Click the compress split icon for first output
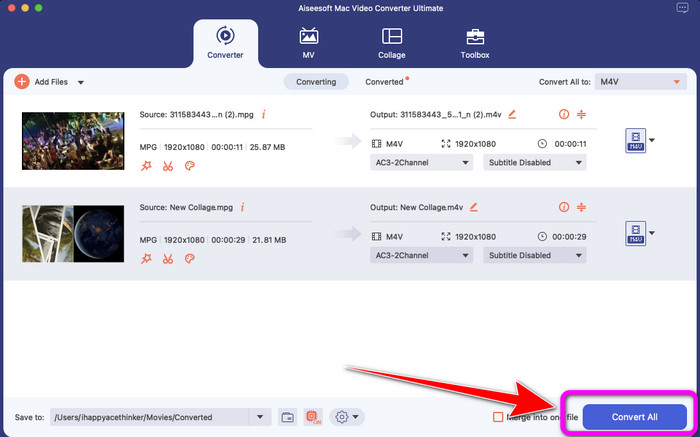The image size is (700, 437). coord(582,114)
